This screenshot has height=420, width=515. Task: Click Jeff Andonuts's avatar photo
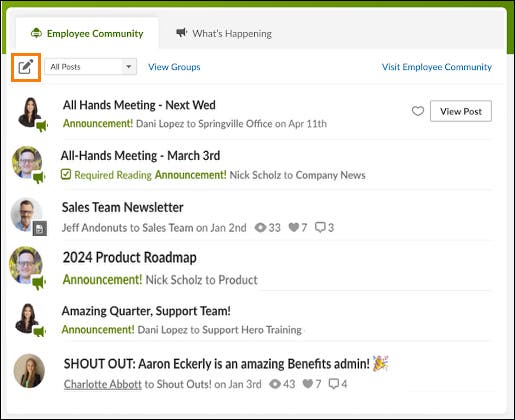[x=25, y=214]
